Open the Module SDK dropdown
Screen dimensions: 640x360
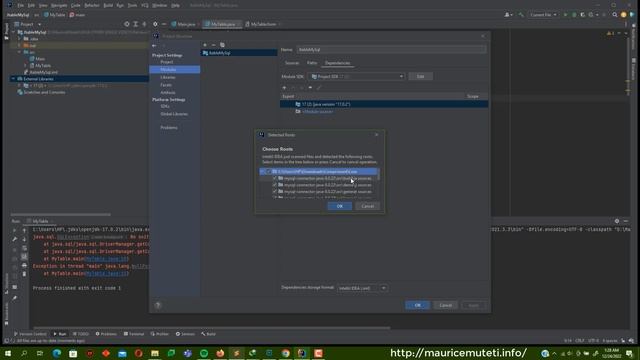[356, 76]
